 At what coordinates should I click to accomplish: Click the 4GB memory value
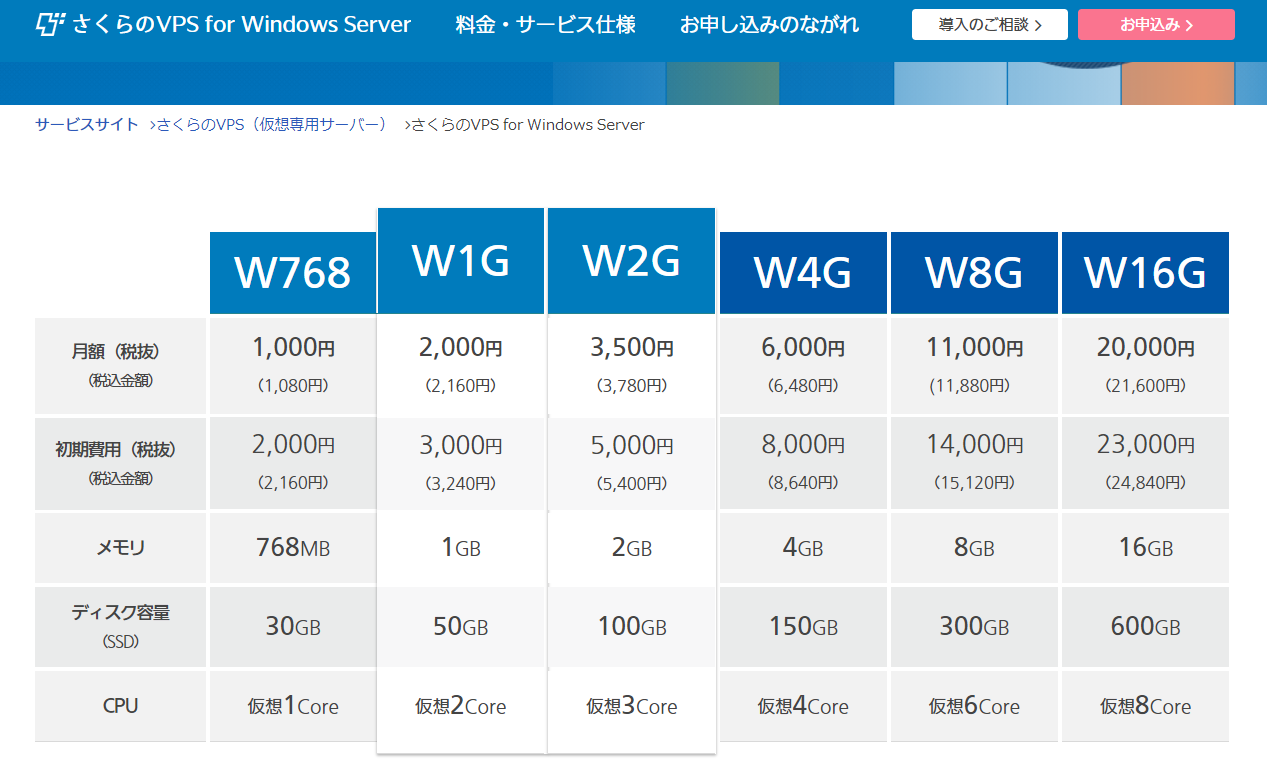coord(803,548)
